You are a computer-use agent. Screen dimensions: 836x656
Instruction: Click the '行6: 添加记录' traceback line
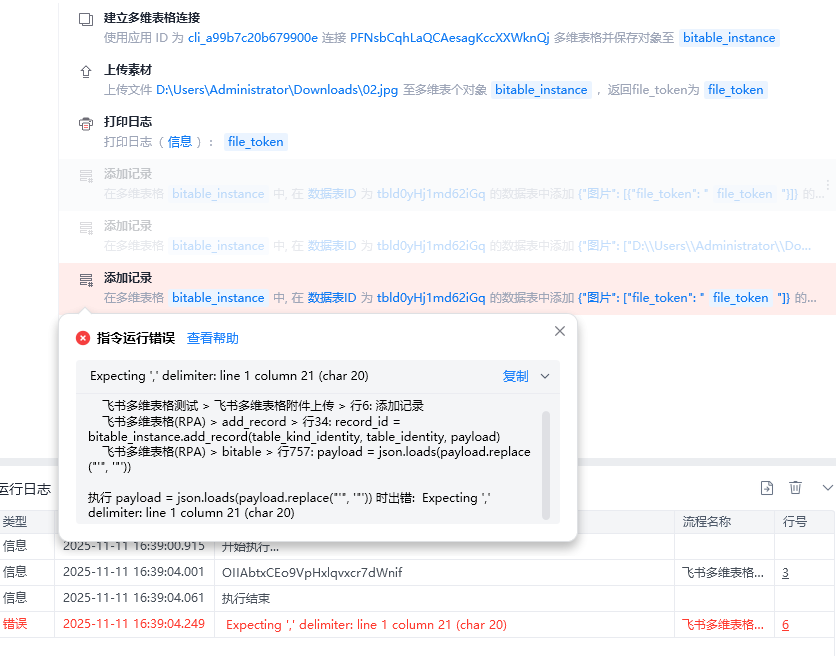click(x=262, y=406)
